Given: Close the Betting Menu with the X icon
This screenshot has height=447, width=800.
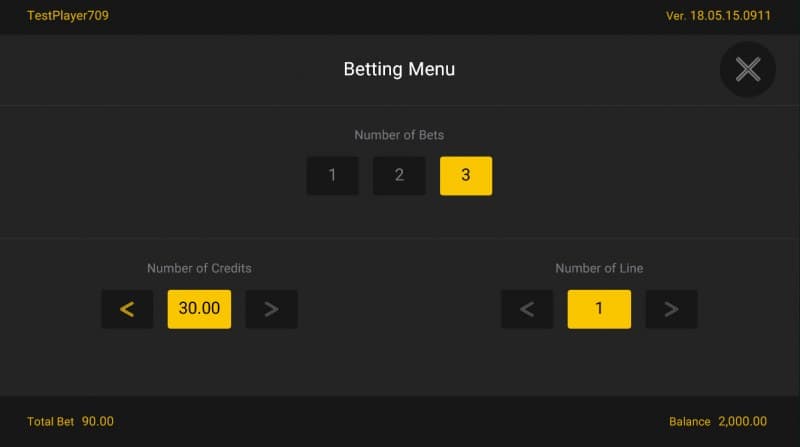Looking at the screenshot, I should (x=748, y=69).
